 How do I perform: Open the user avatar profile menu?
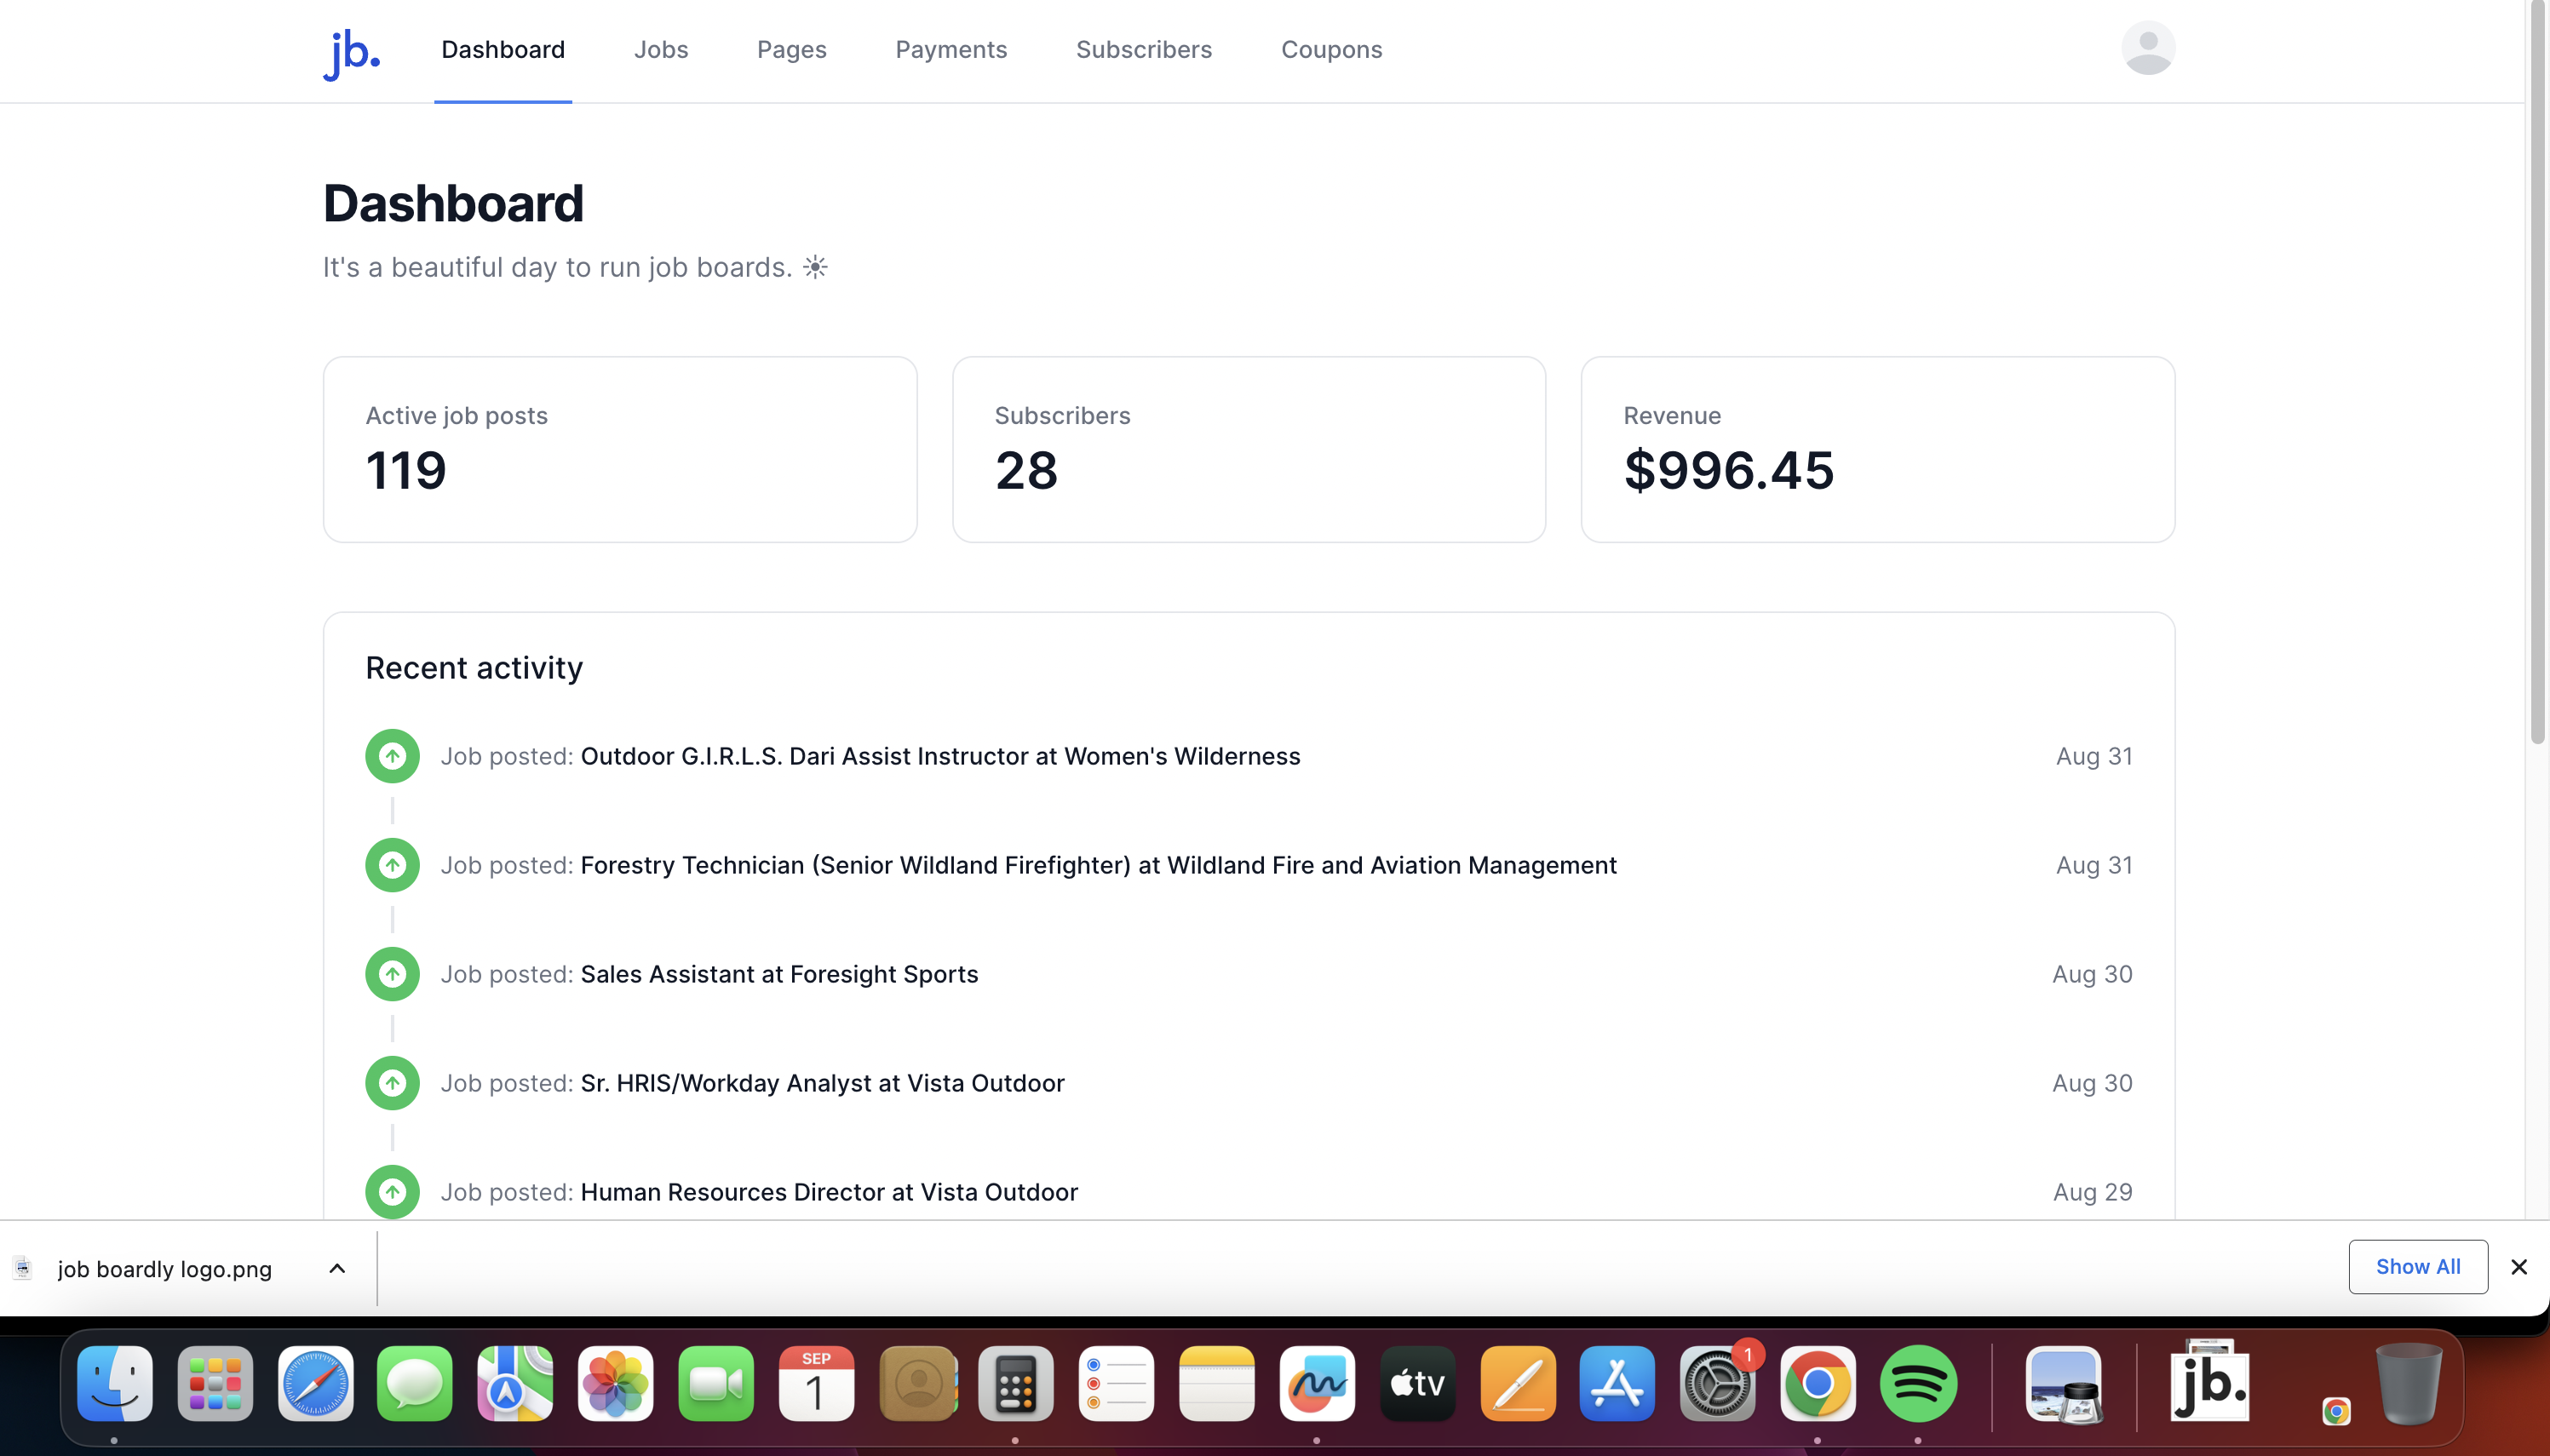click(2148, 48)
